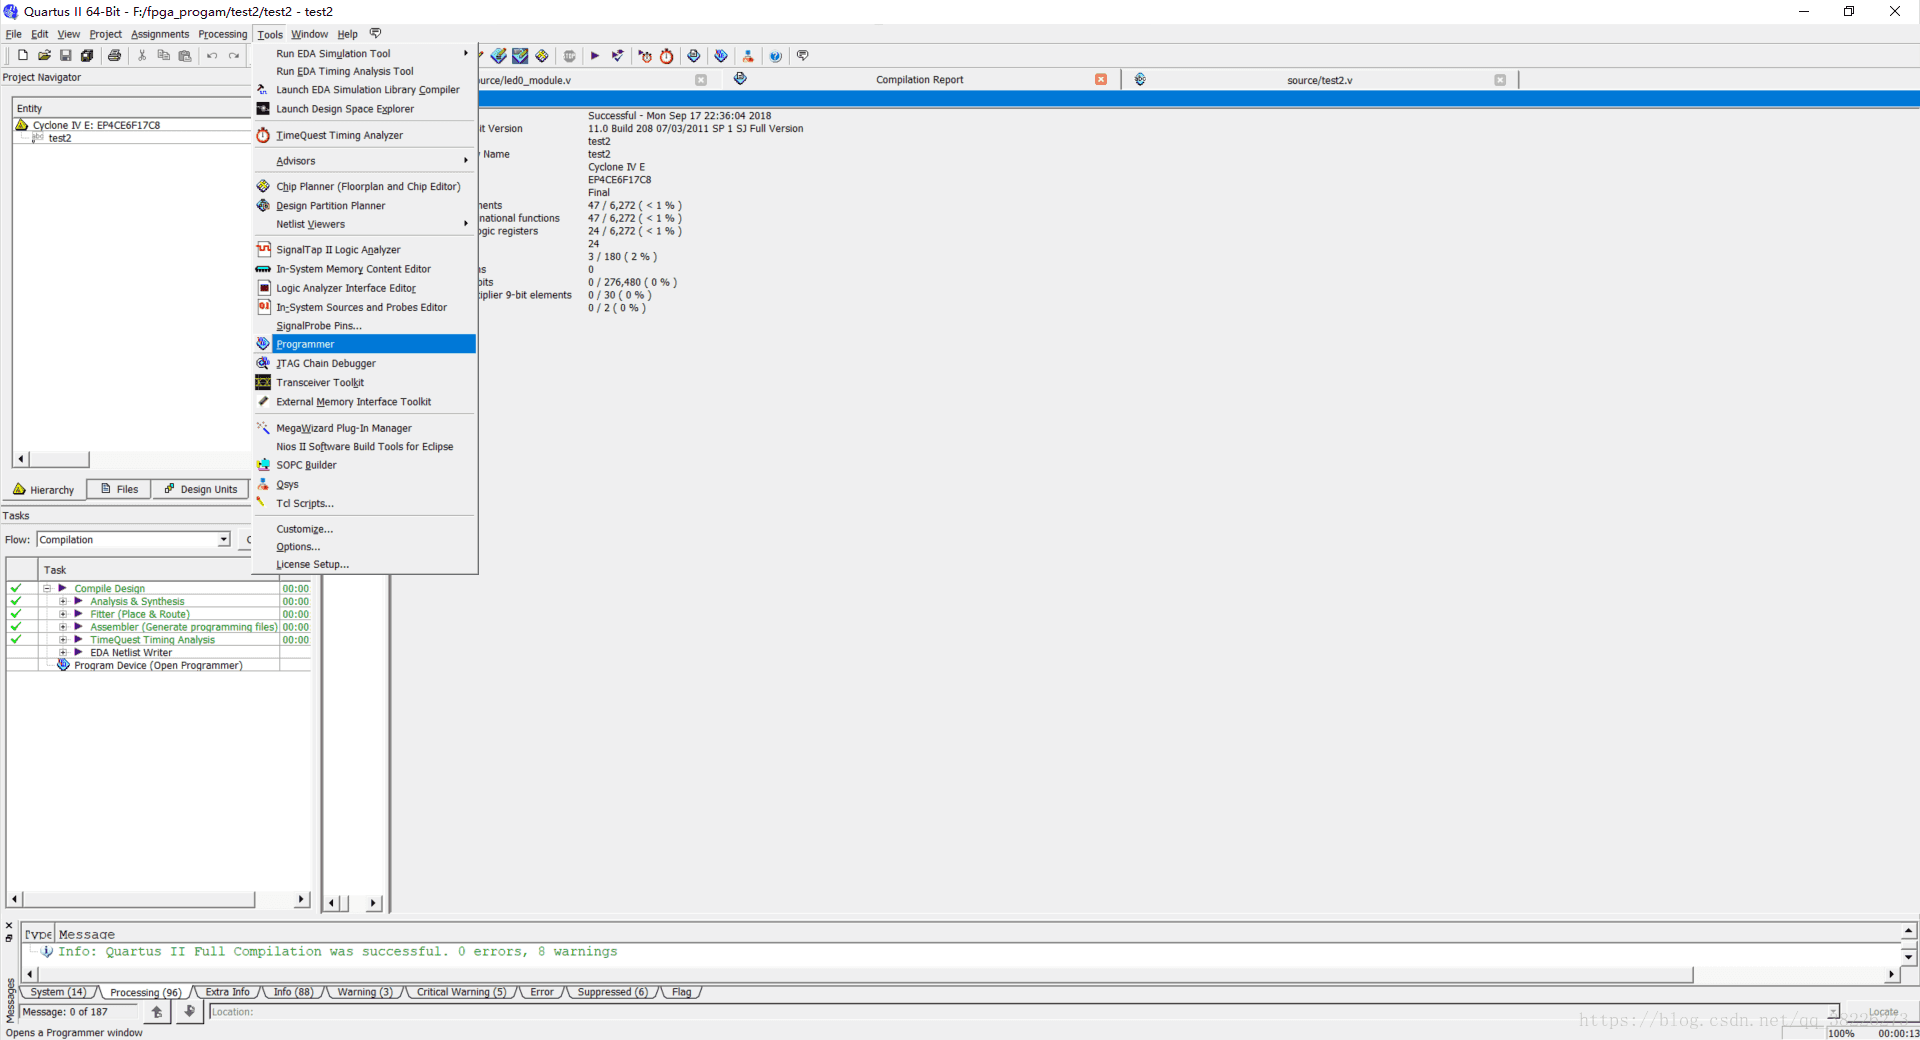Click the Stop Processing toolbar icon
Viewport: 1920px width, 1040px height.
[570, 56]
